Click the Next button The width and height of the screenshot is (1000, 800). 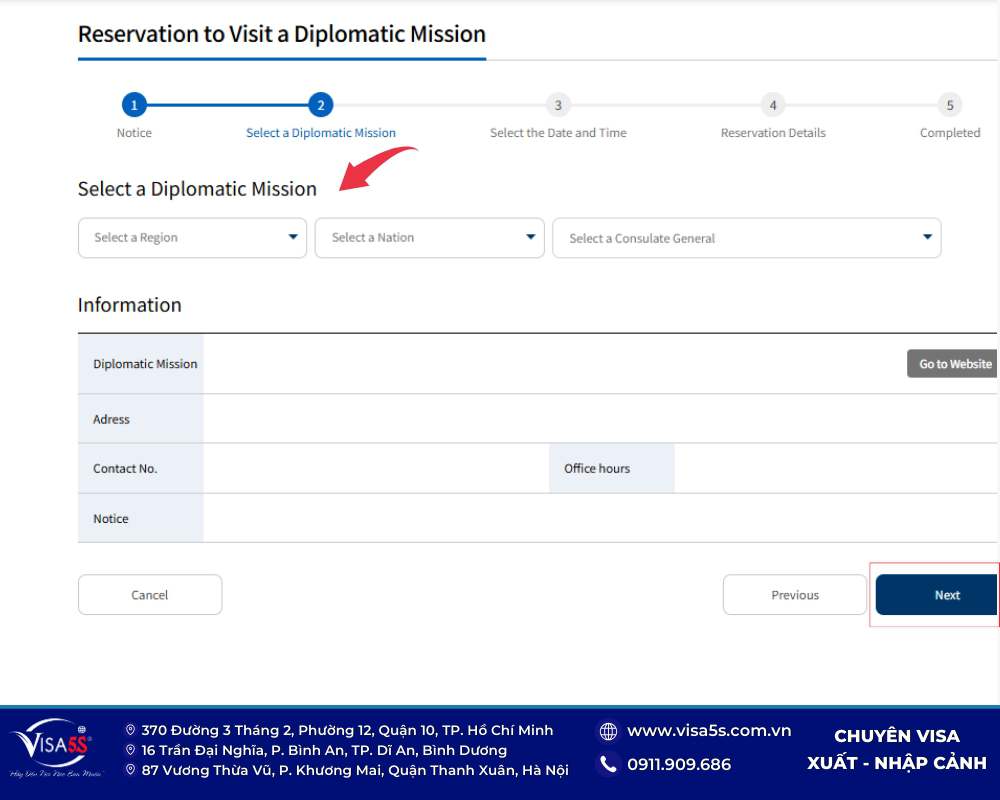click(948, 594)
